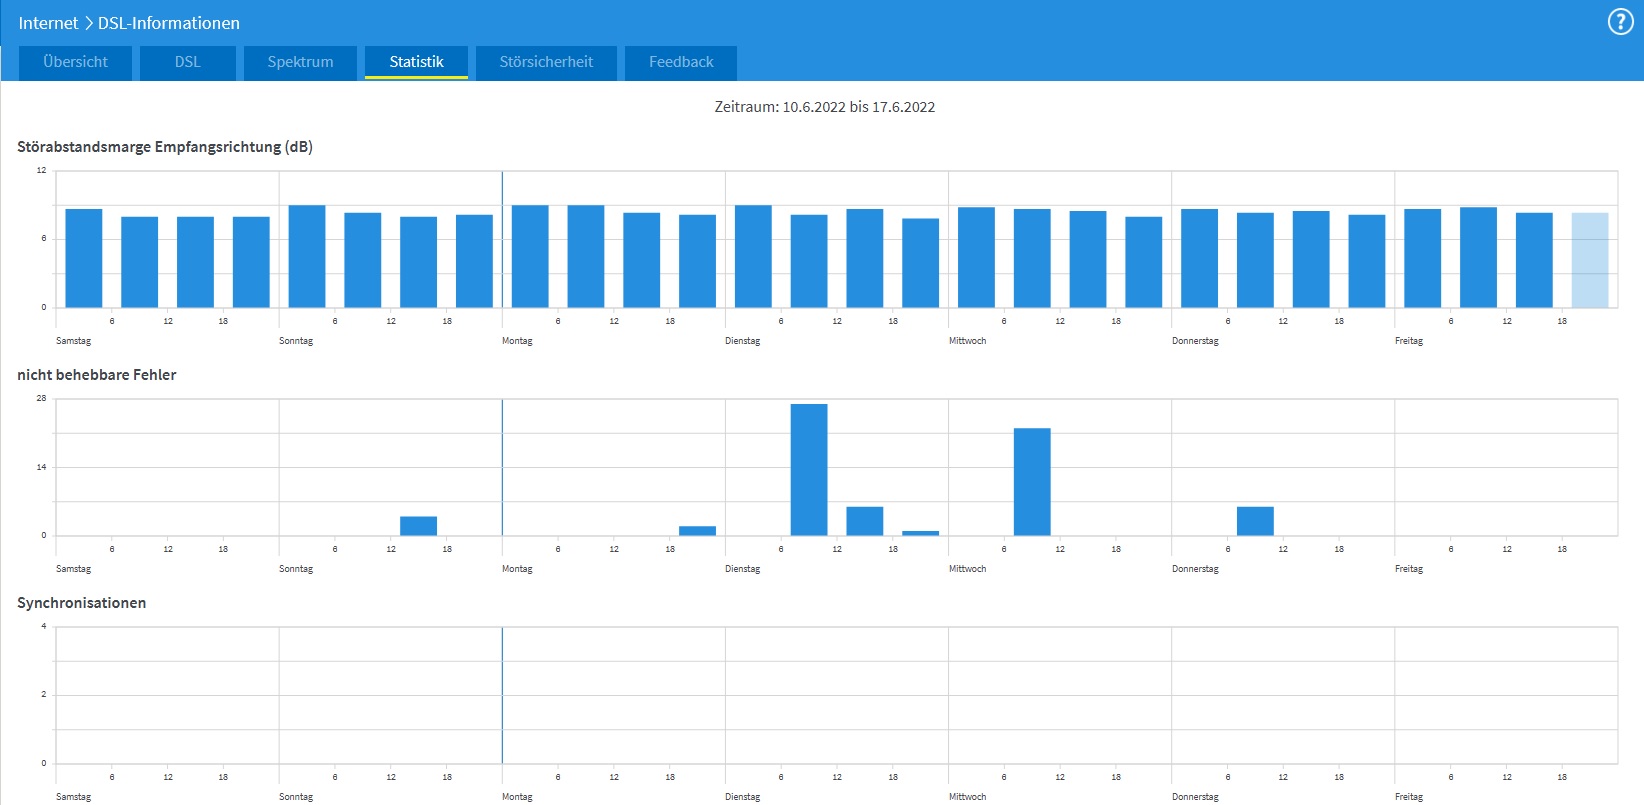This screenshot has height=805, width=1644.
Task: Click the first Samstag margin bar
Action: coord(84,258)
